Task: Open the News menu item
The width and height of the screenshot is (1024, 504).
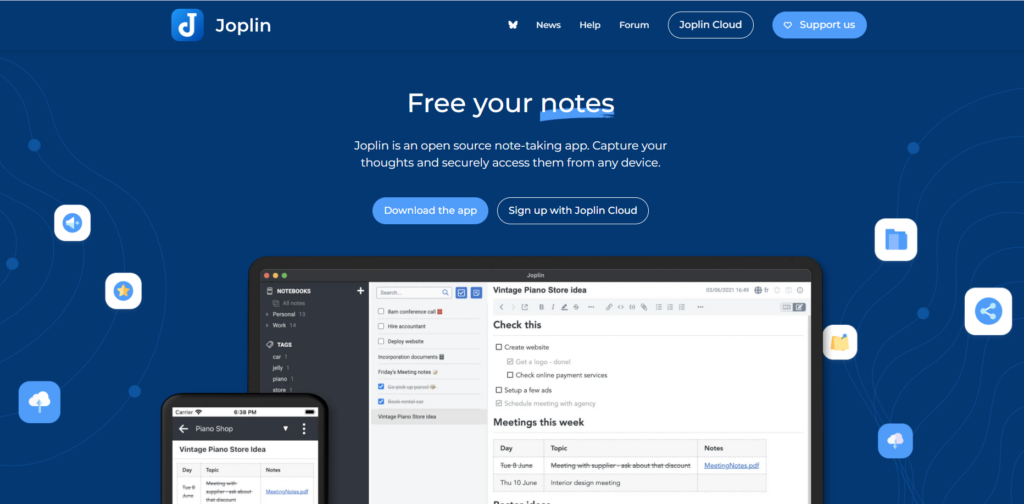Action: tap(548, 25)
